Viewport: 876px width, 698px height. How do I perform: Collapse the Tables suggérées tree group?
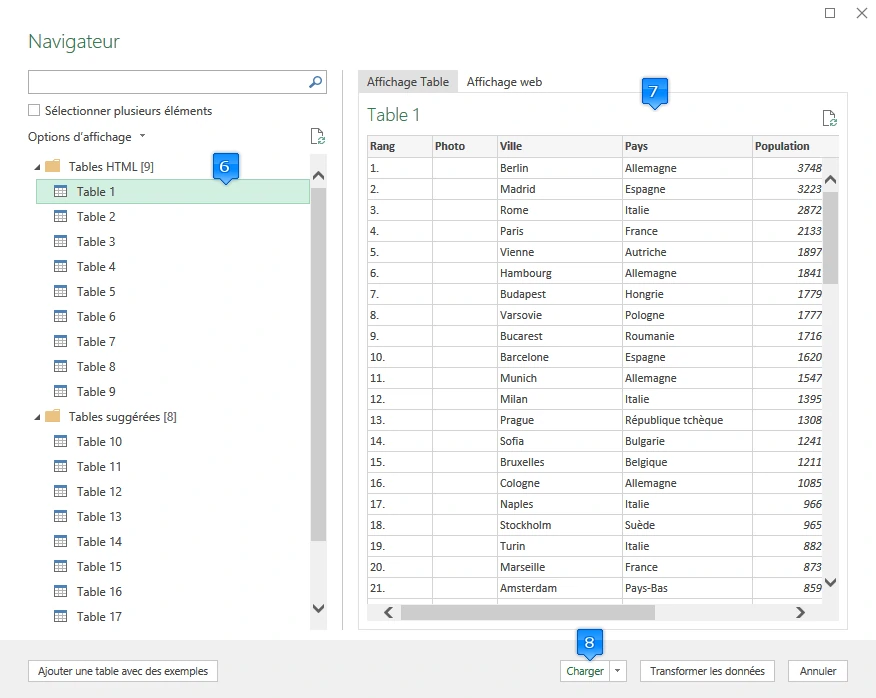(38, 417)
